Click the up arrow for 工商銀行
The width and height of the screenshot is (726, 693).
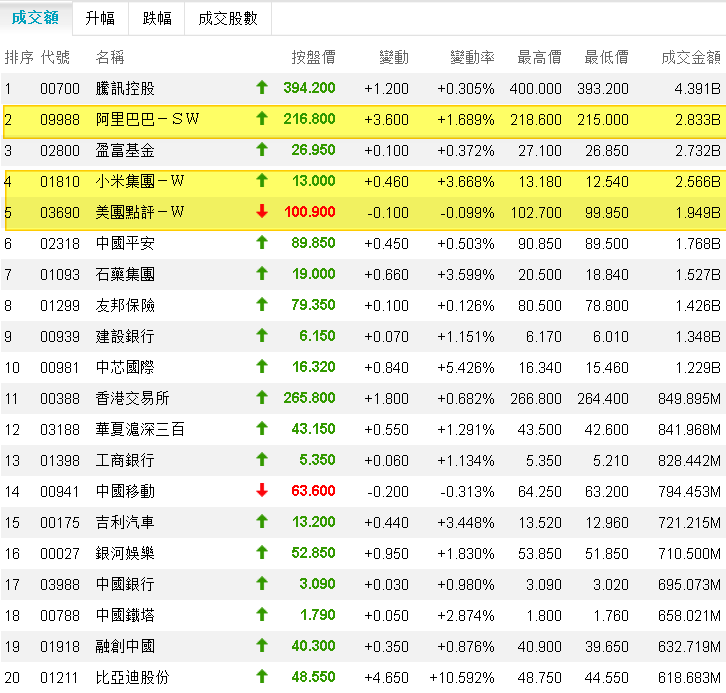click(x=262, y=459)
